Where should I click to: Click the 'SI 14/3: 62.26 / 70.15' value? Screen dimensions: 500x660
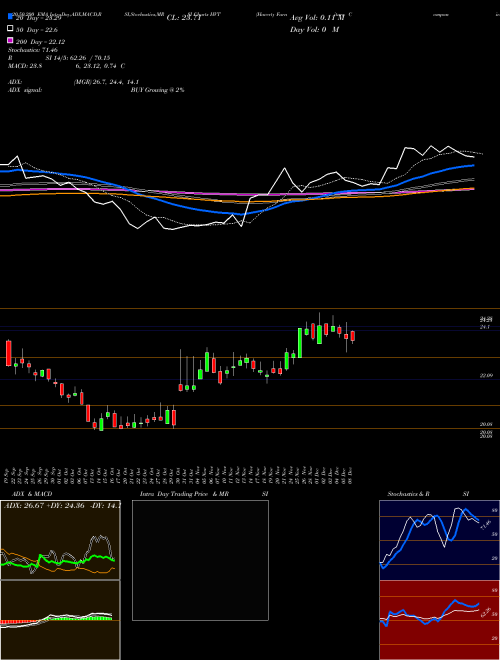pos(78,58)
